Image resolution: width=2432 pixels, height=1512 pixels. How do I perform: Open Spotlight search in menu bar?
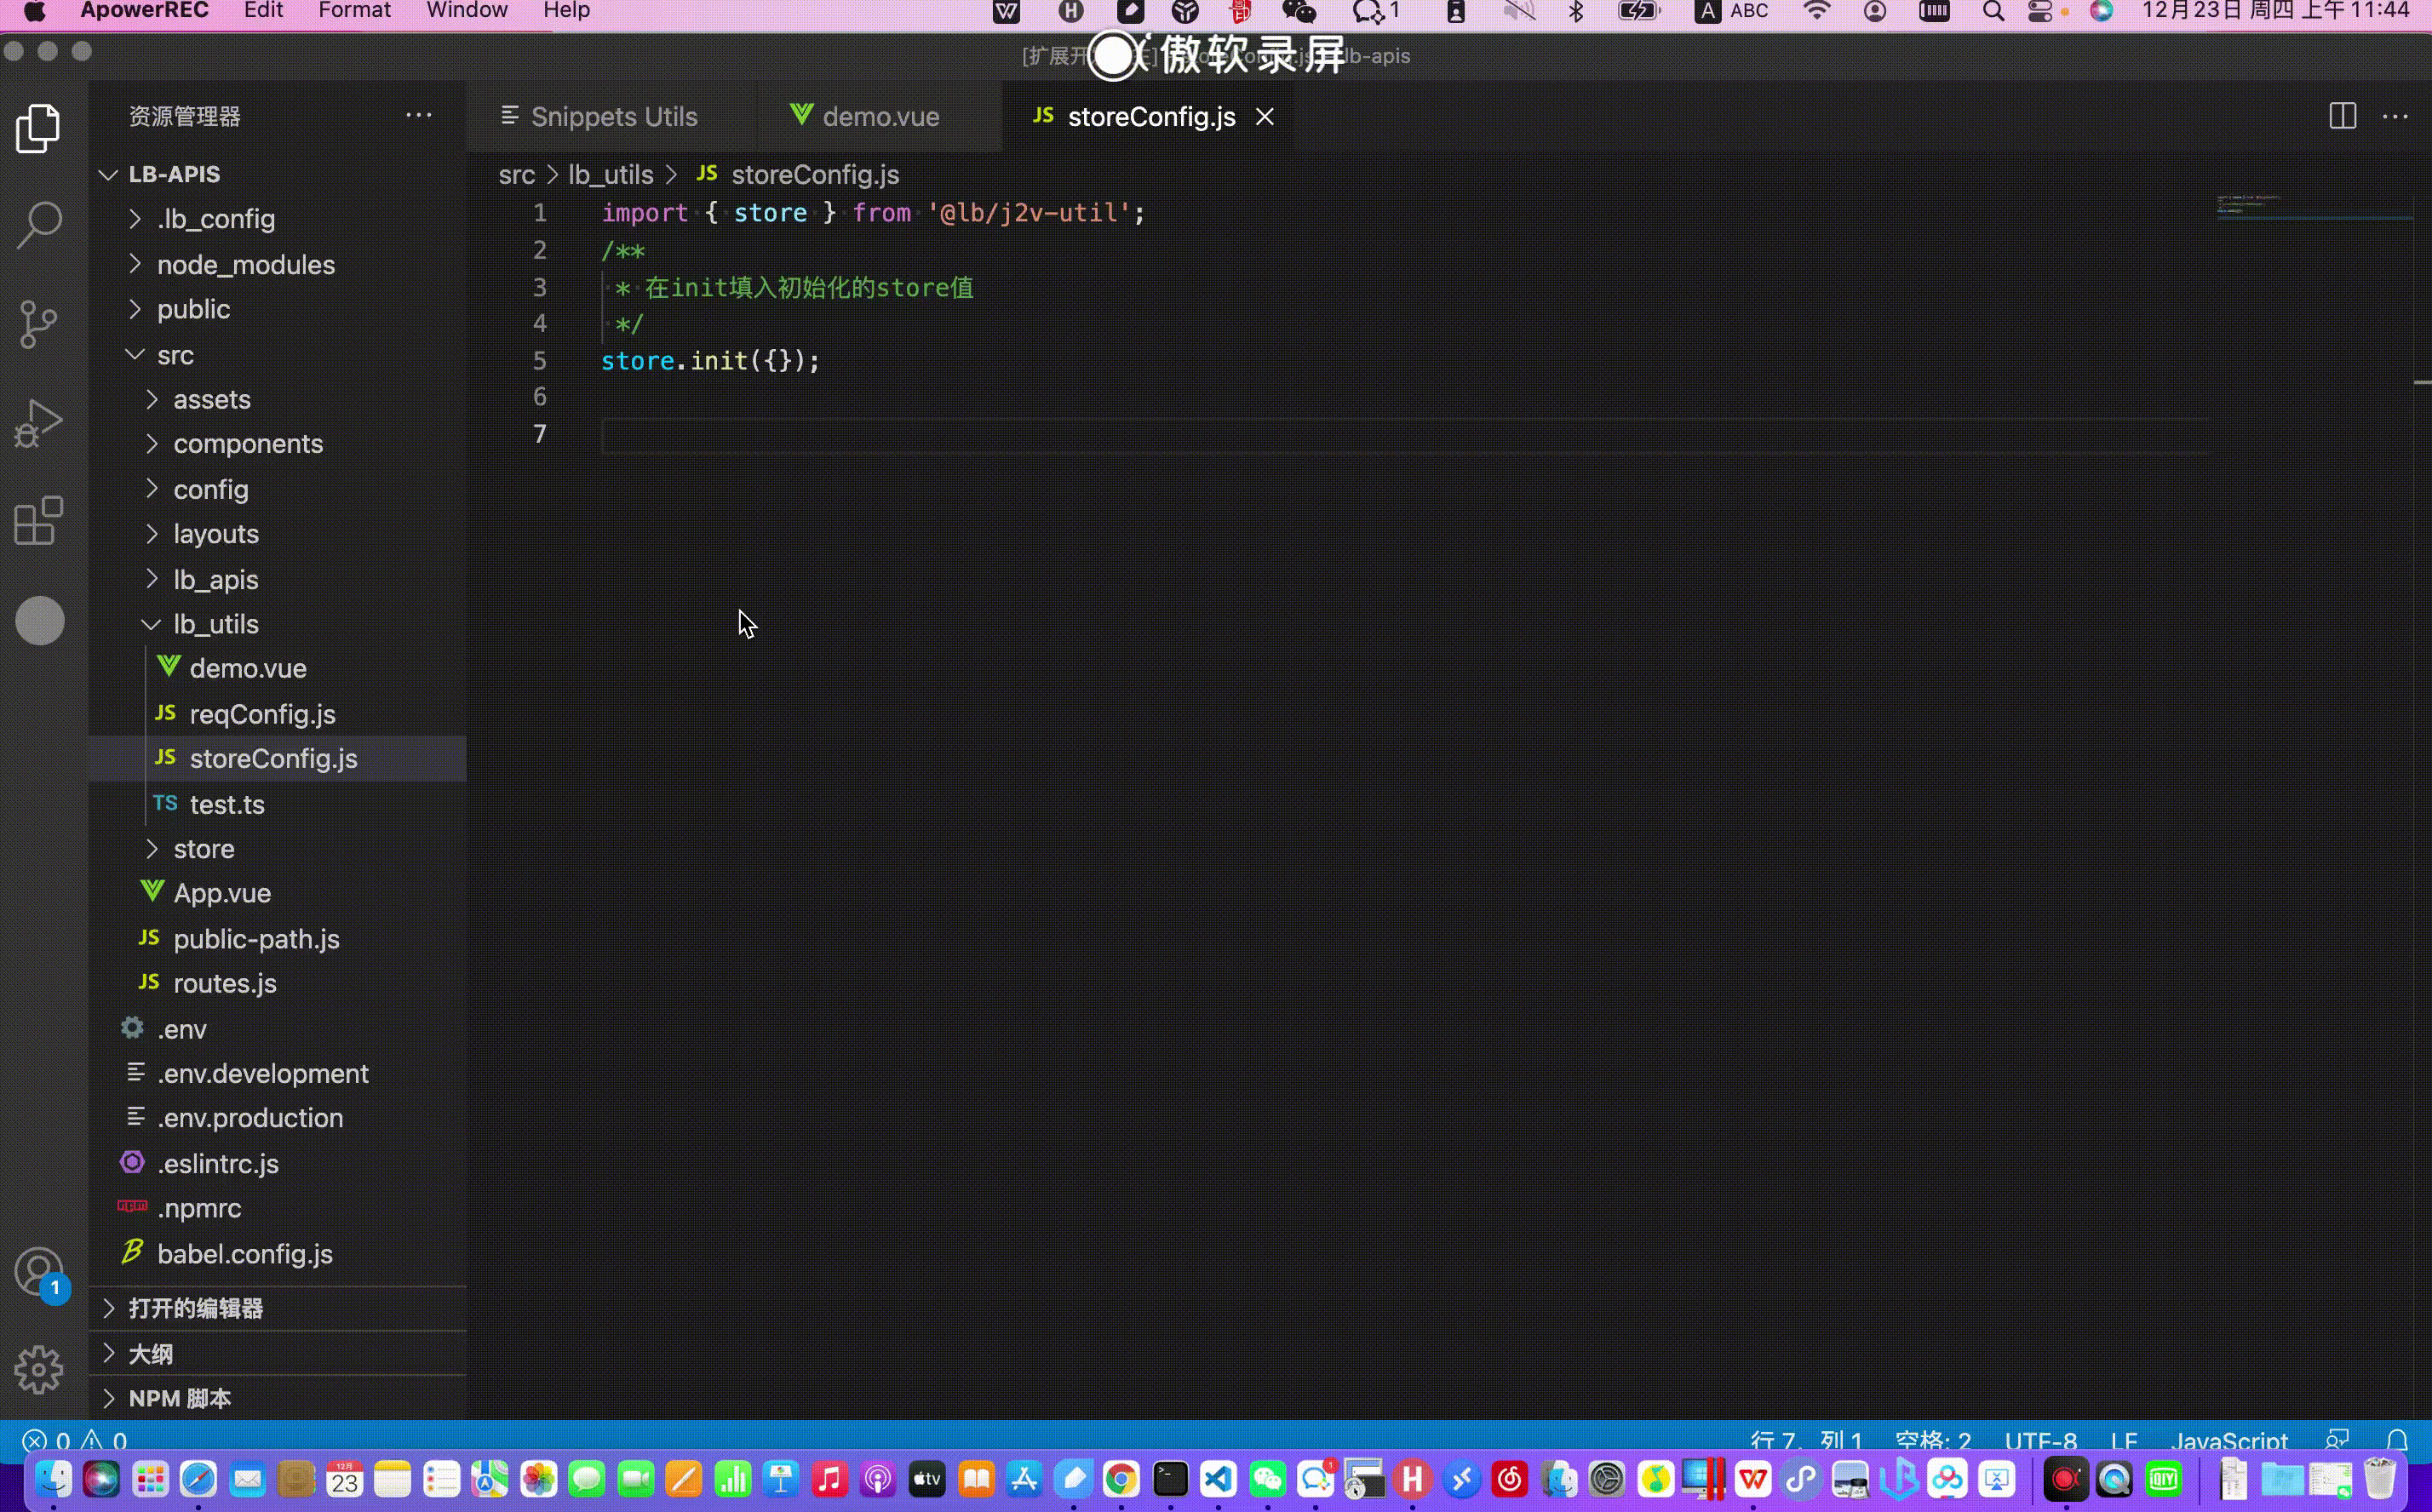pyautogui.click(x=1992, y=11)
